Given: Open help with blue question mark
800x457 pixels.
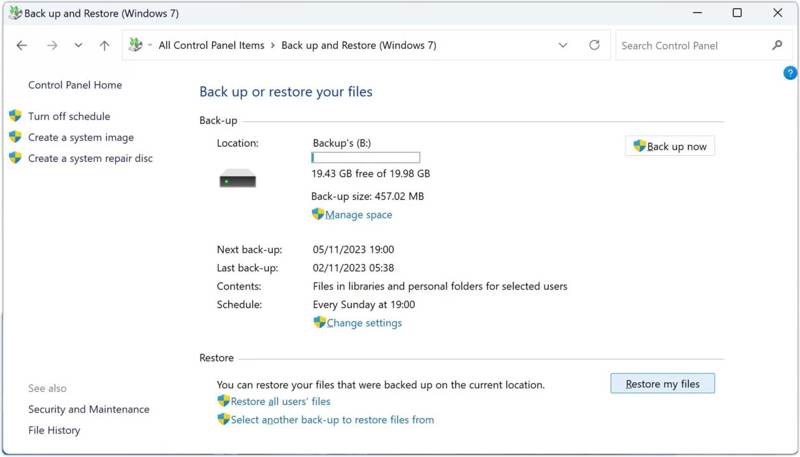Looking at the screenshot, I should [x=790, y=73].
